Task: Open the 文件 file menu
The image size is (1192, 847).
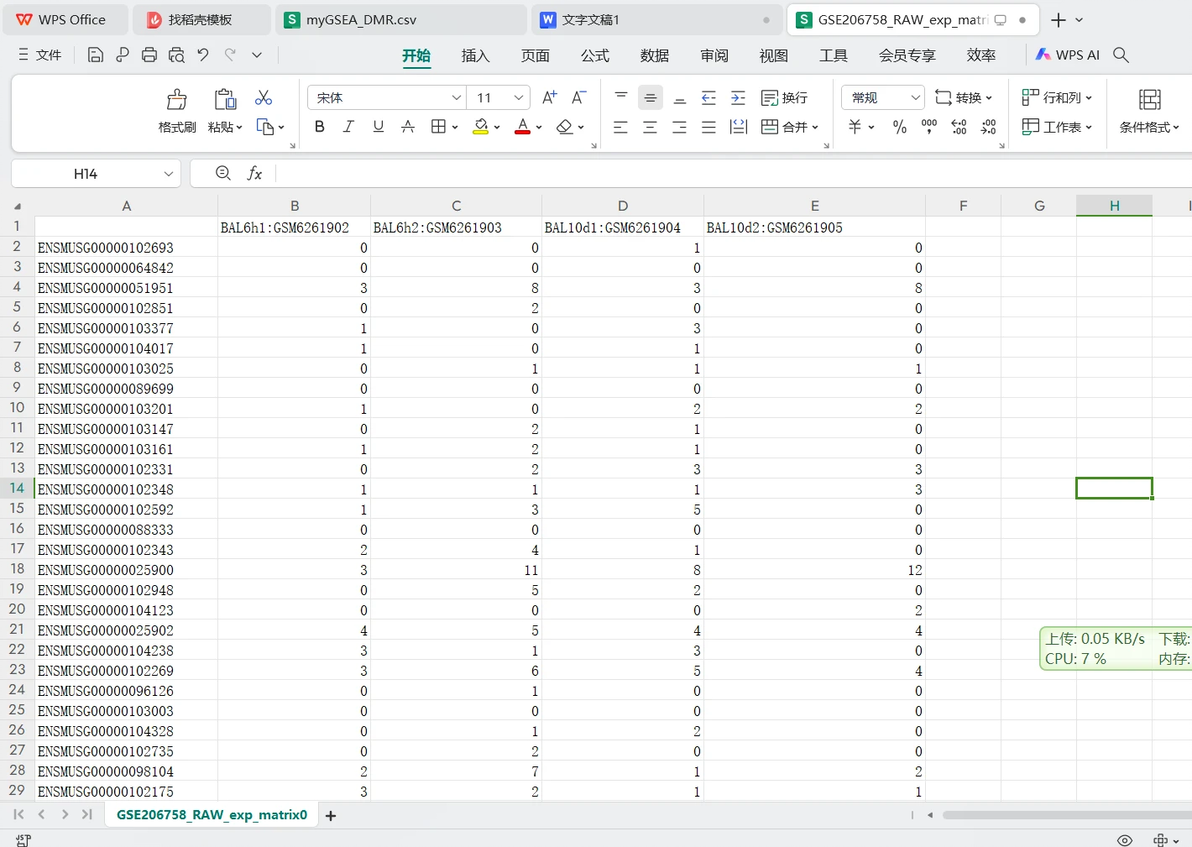Action: 40,55
